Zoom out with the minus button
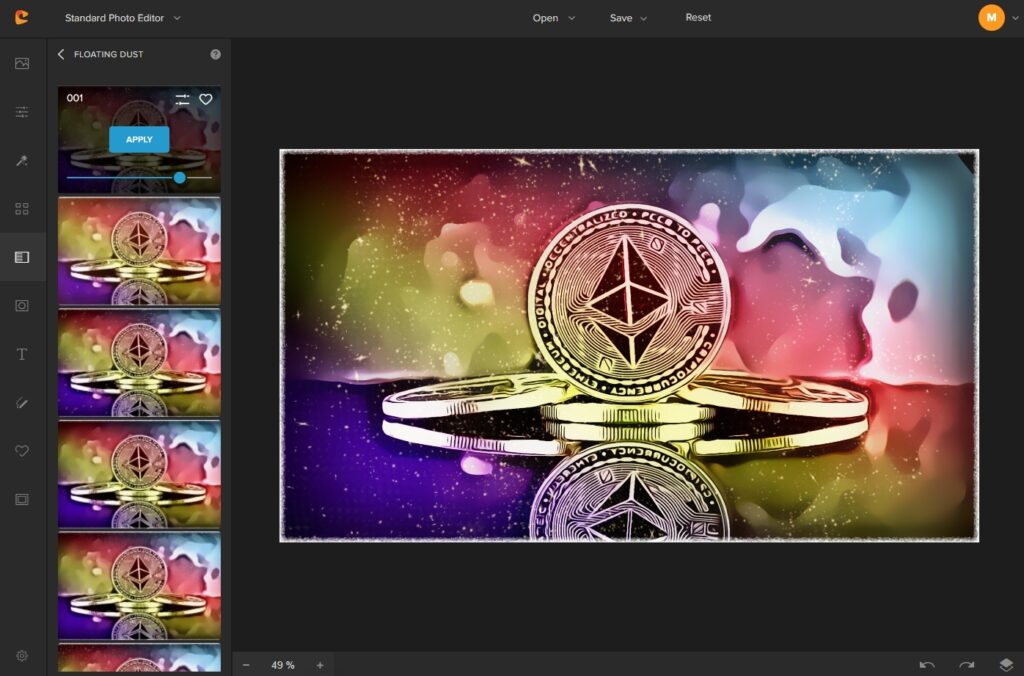The height and width of the screenshot is (676, 1024). [246, 665]
